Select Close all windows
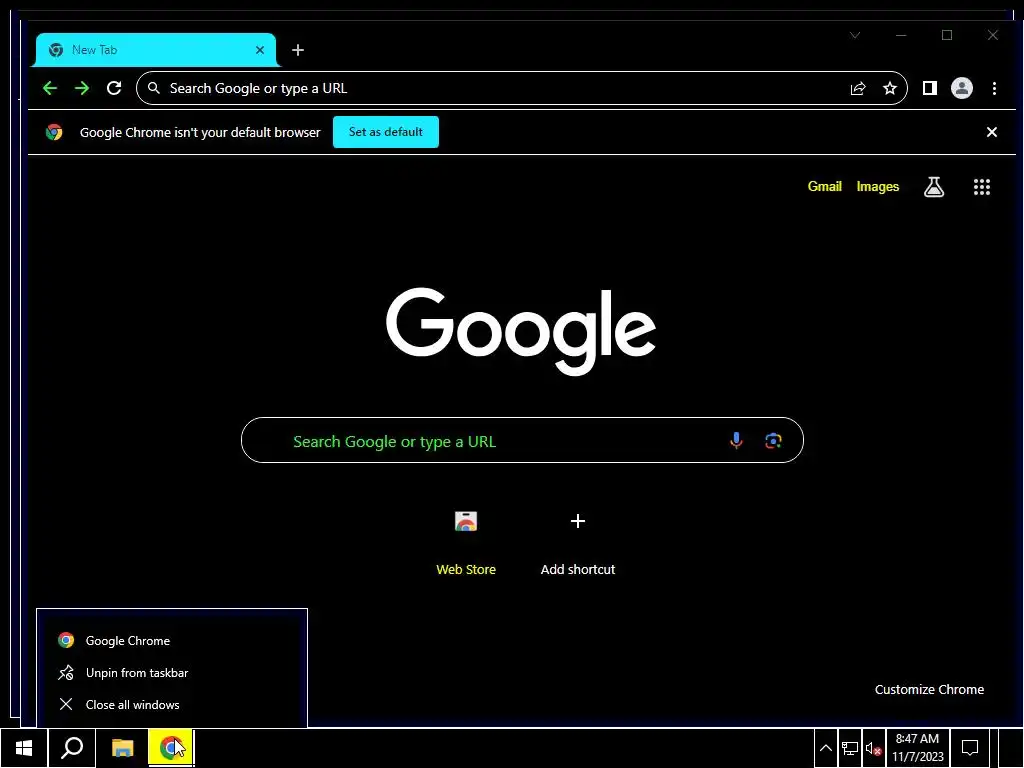The image size is (1024, 768). [172, 705]
